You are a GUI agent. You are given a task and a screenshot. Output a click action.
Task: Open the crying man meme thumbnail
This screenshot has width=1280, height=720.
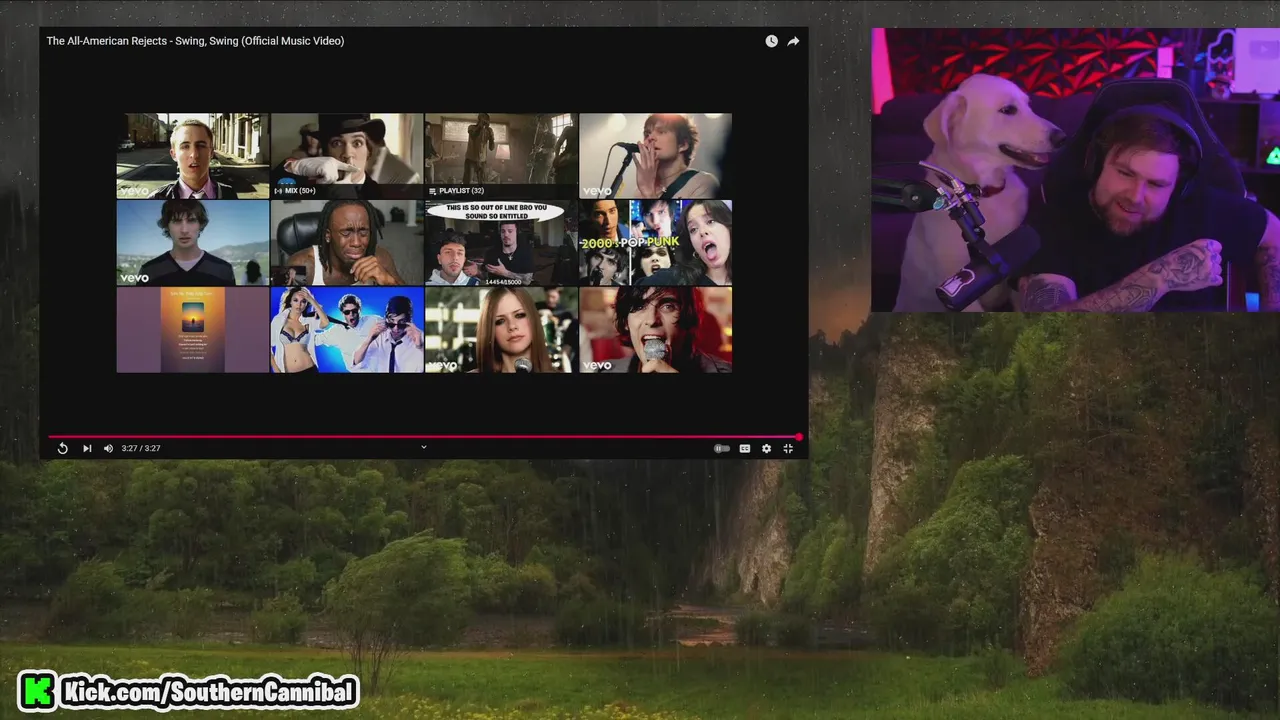(x=347, y=243)
